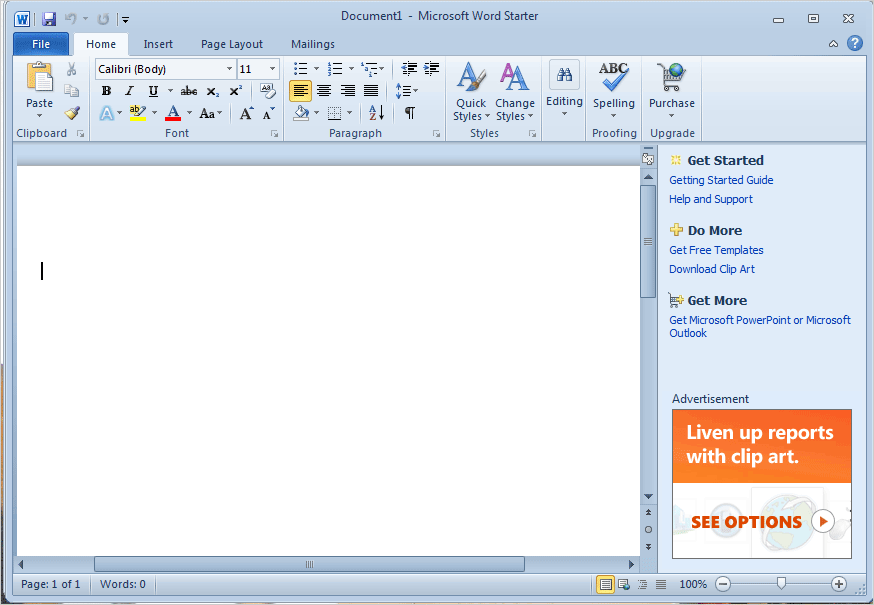Toggle bold formatting
The width and height of the screenshot is (874, 605).
pos(106,91)
